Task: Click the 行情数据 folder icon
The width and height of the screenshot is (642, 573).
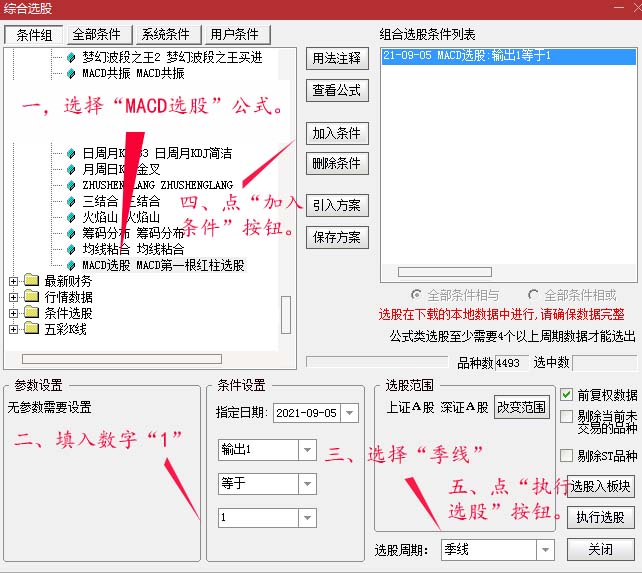Action: (31, 296)
